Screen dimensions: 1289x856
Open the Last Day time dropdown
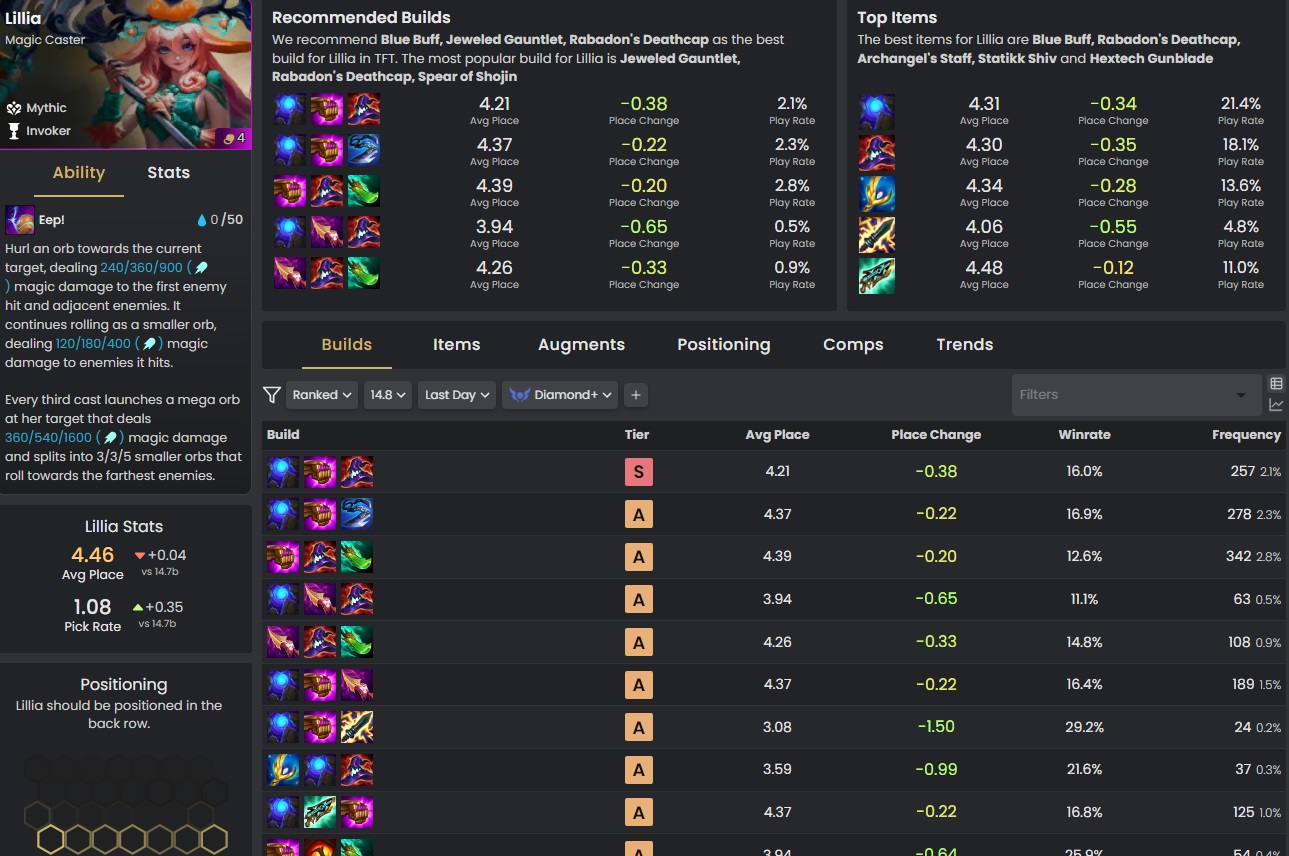coord(457,395)
